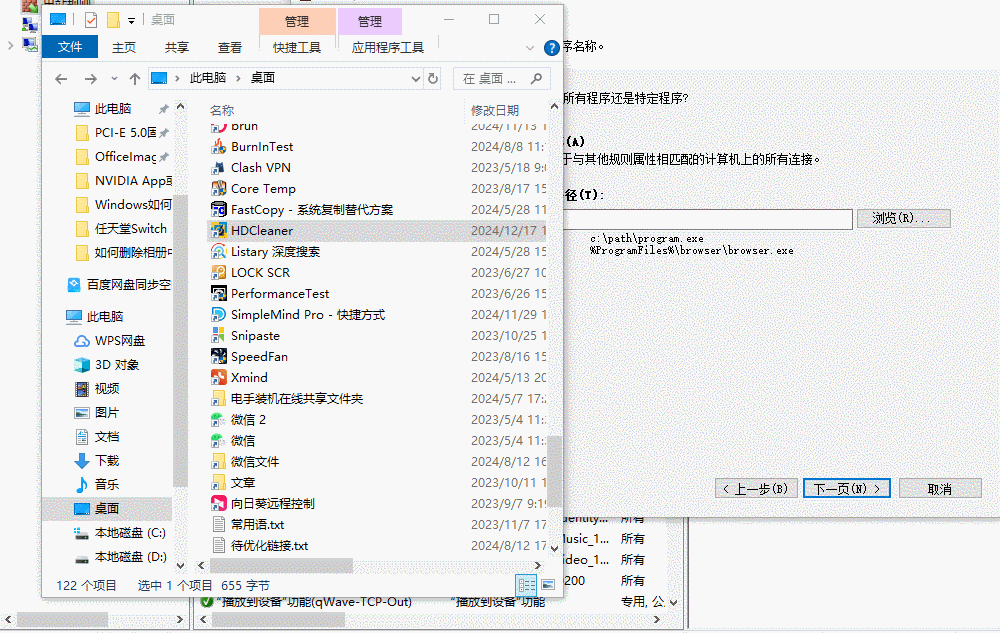Open the 文件 menu
Viewport: 1000px width, 633px height.
[x=69, y=46]
